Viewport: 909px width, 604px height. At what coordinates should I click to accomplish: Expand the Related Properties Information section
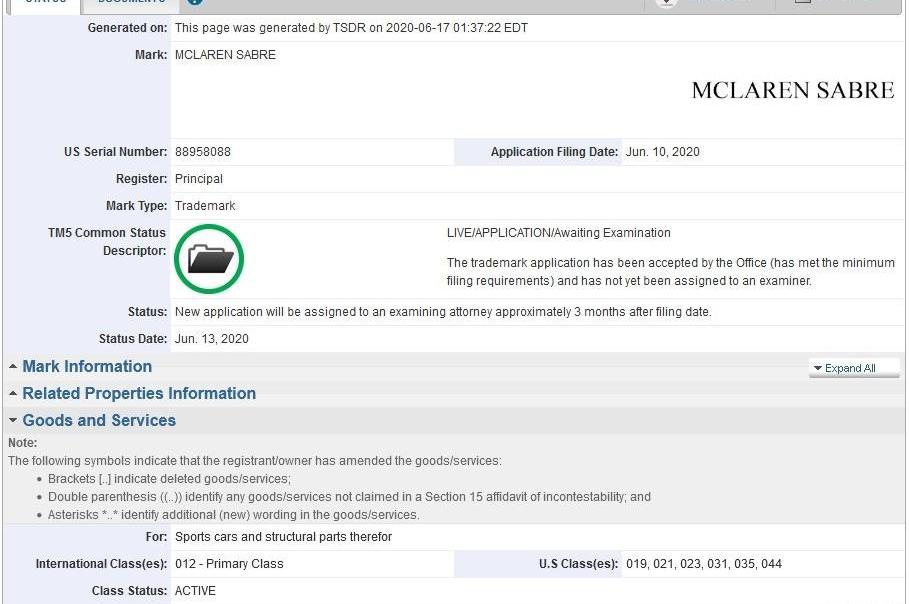139,393
